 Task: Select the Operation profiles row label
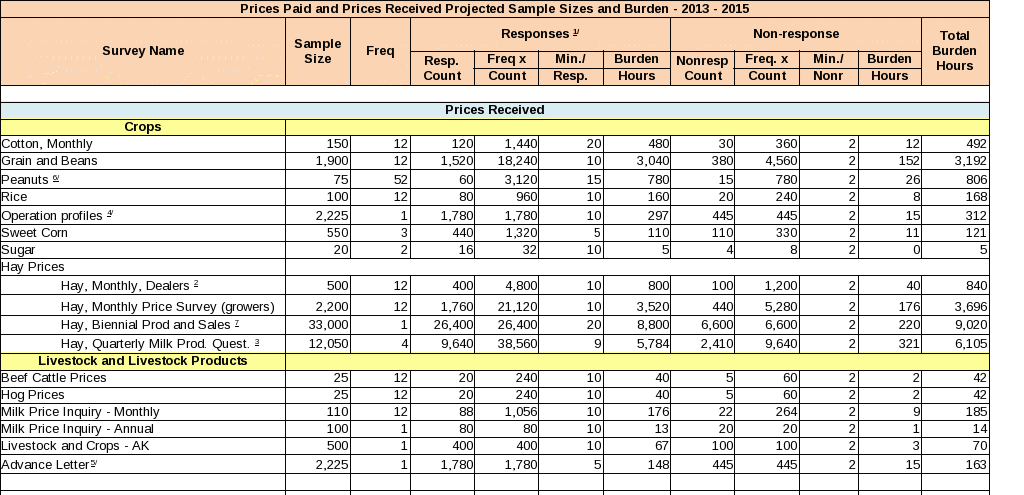[x=52, y=216]
